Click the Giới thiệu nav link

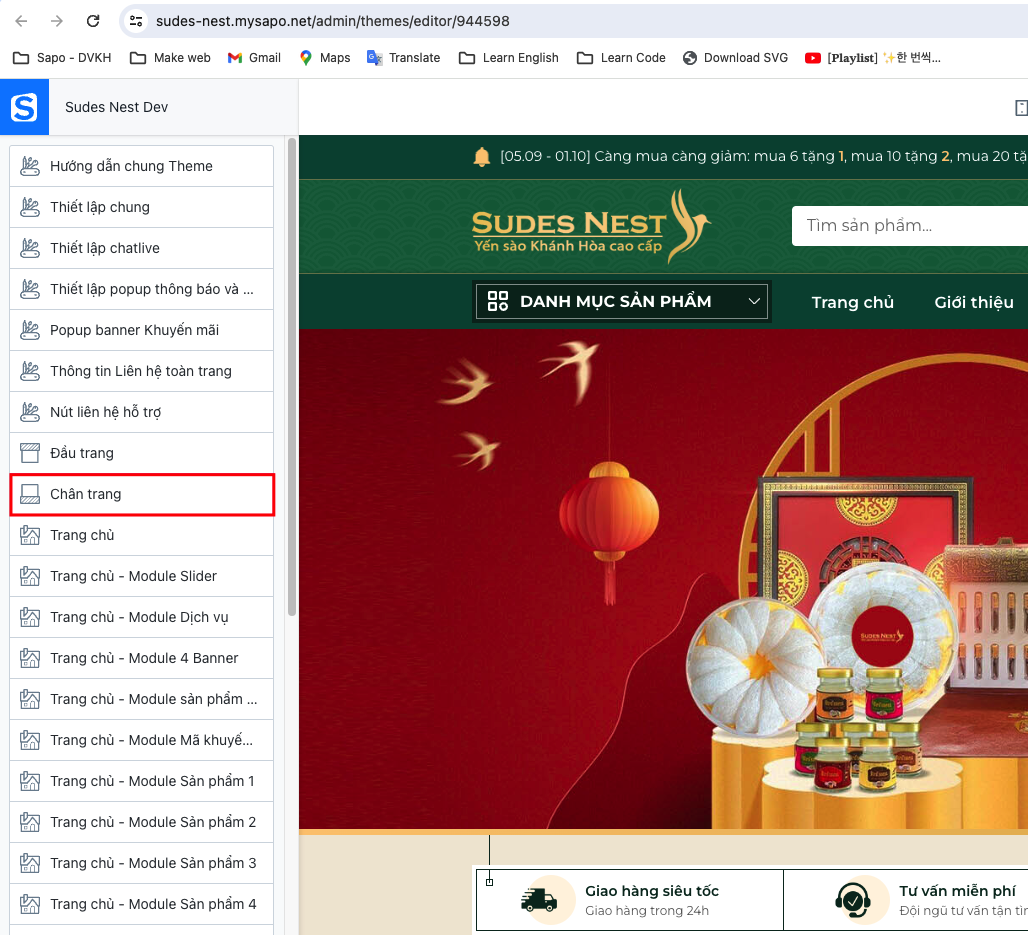coord(974,302)
